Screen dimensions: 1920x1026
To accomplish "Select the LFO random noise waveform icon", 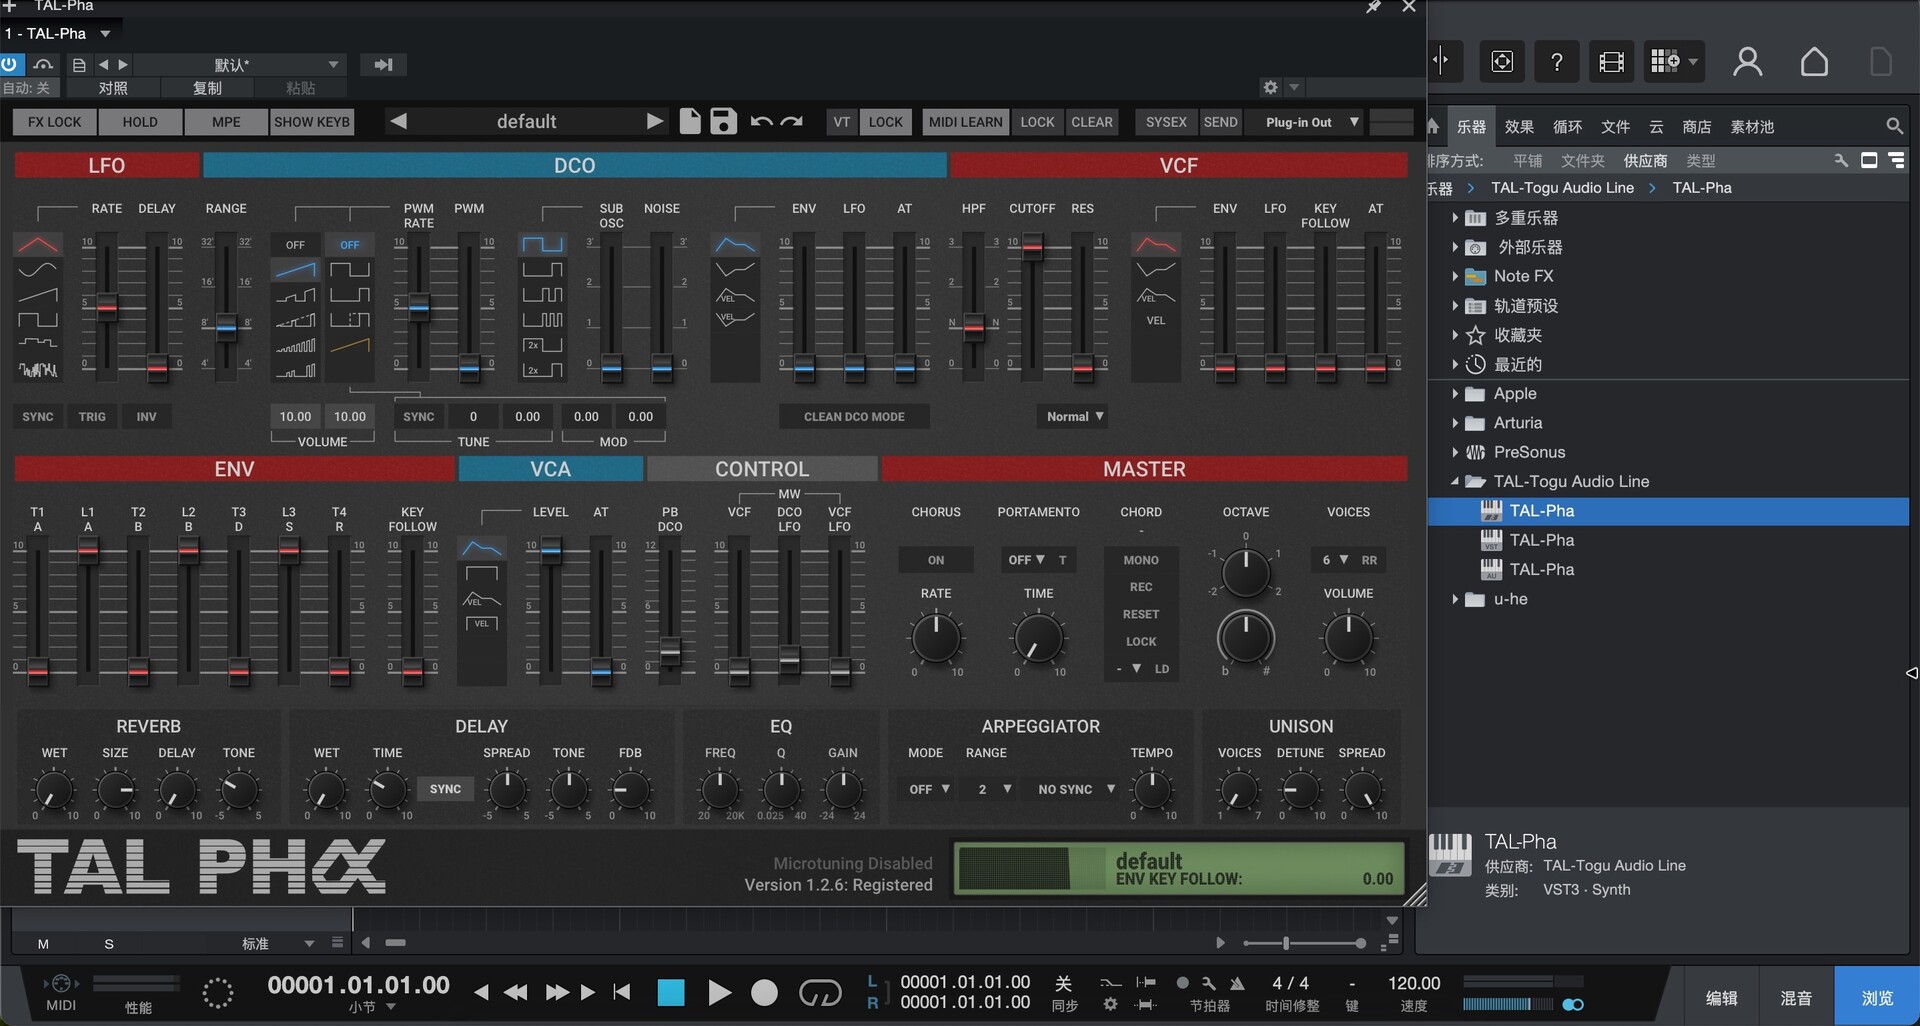I will tap(38, 370).
